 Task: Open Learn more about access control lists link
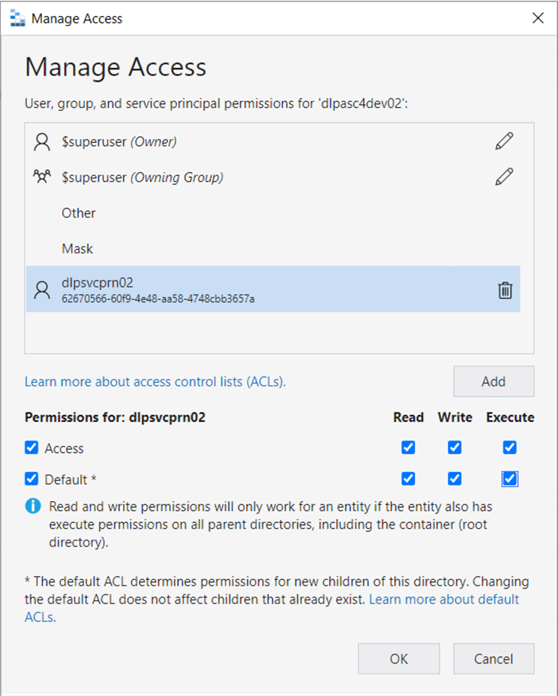click(155, 382)
